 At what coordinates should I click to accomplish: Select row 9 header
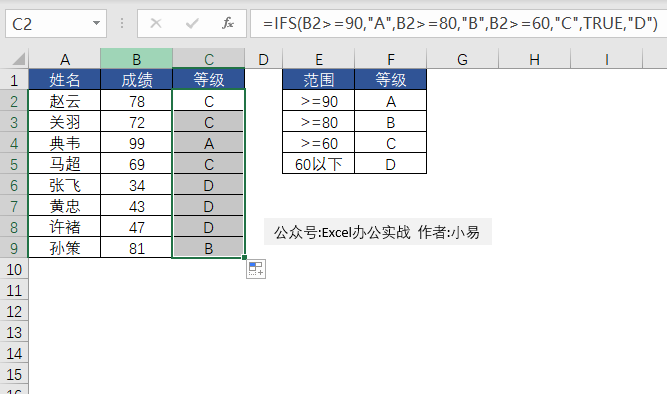pos(14,248)
